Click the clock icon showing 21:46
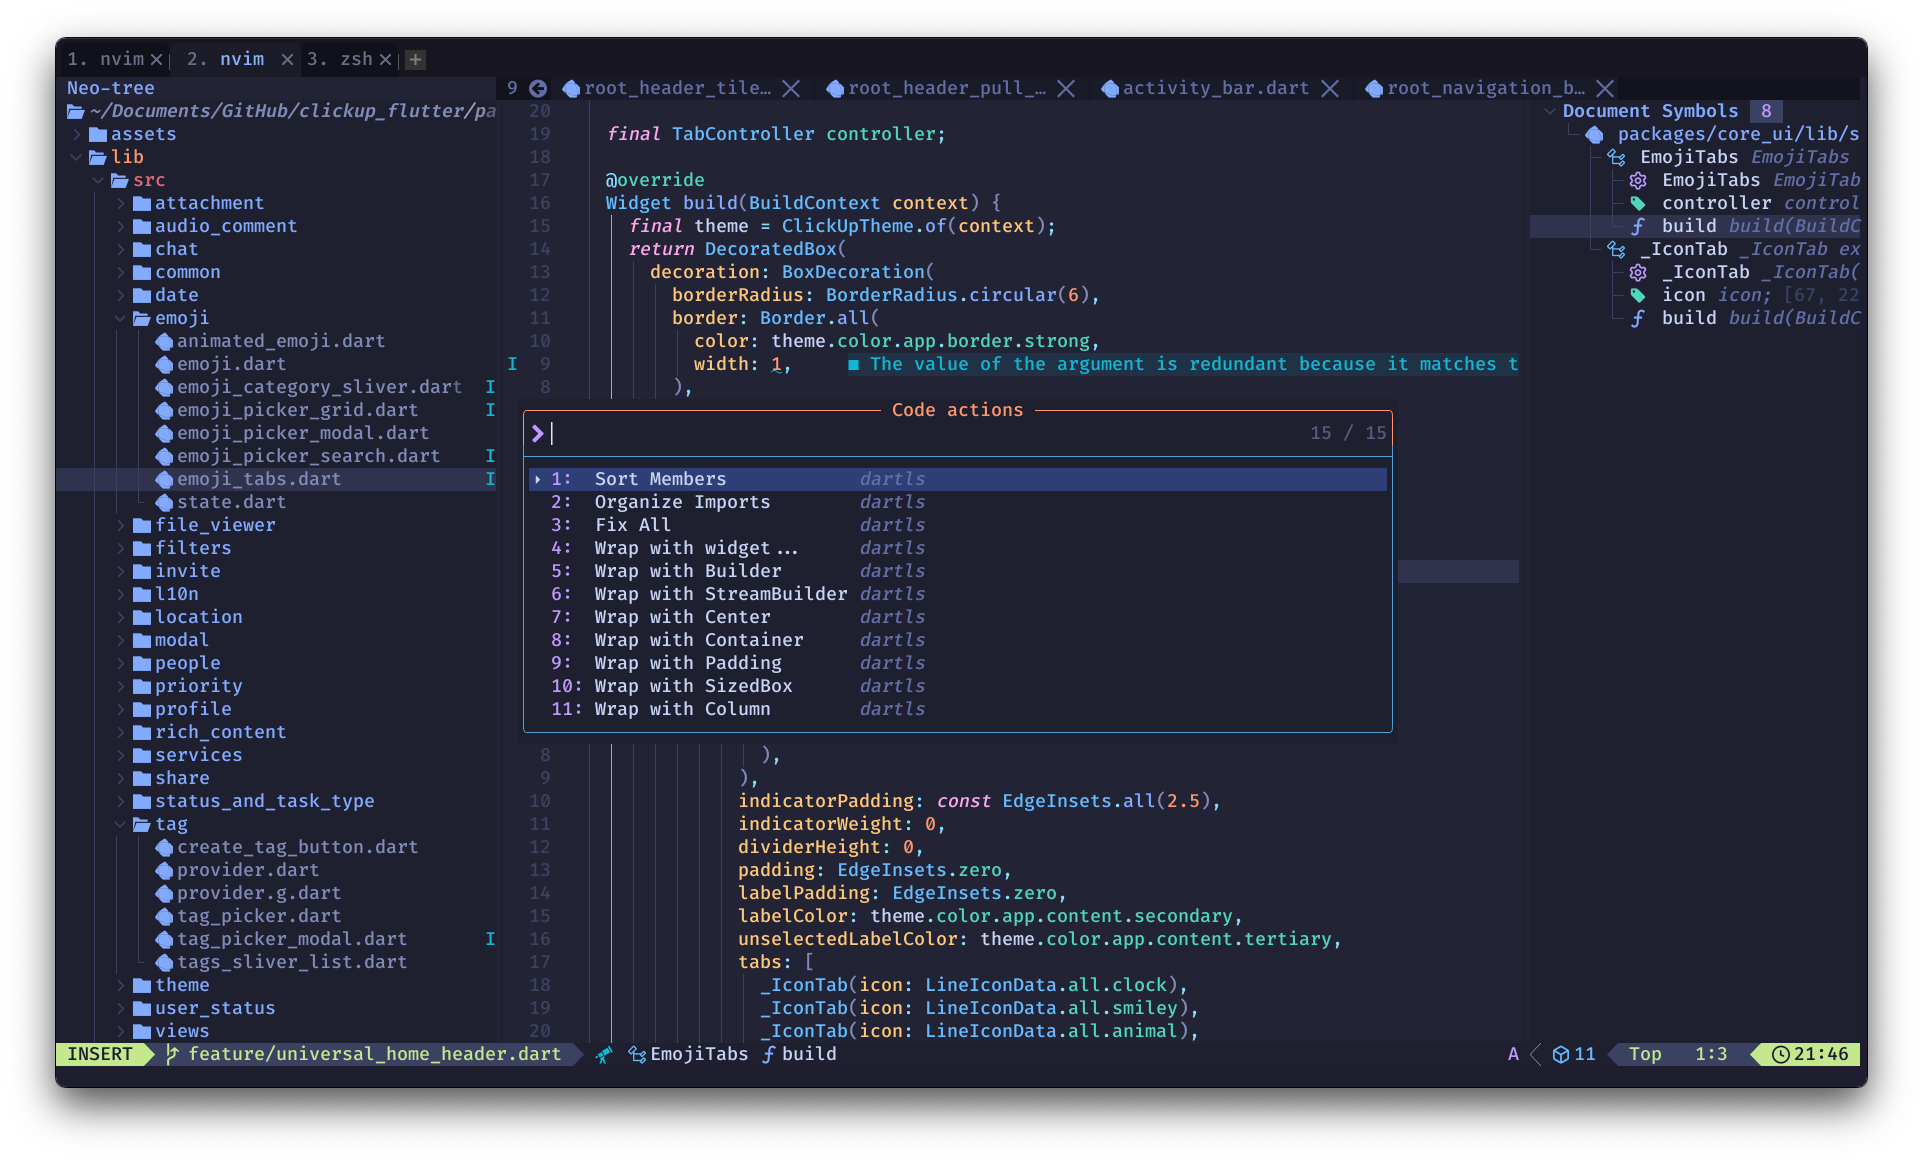The image size is (1923, 1161). (x=1780, y=1054)
